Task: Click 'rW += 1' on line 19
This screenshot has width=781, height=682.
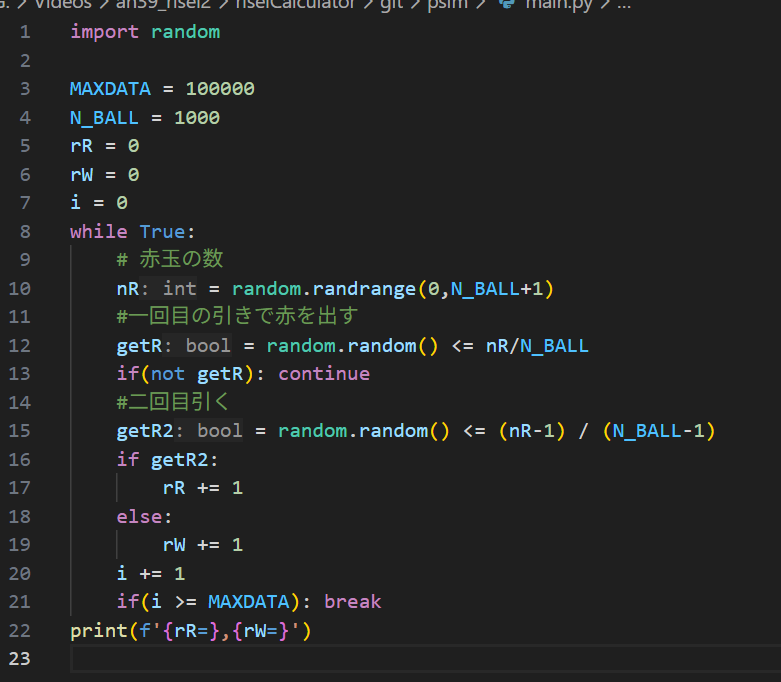Action: click(x=203, y=545)
